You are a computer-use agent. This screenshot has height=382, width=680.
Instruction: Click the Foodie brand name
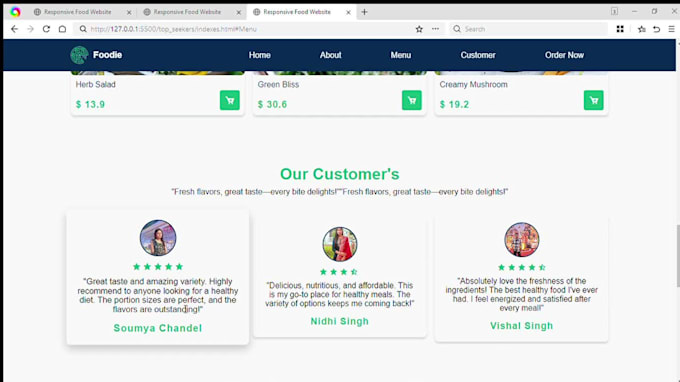pos(108,55)
